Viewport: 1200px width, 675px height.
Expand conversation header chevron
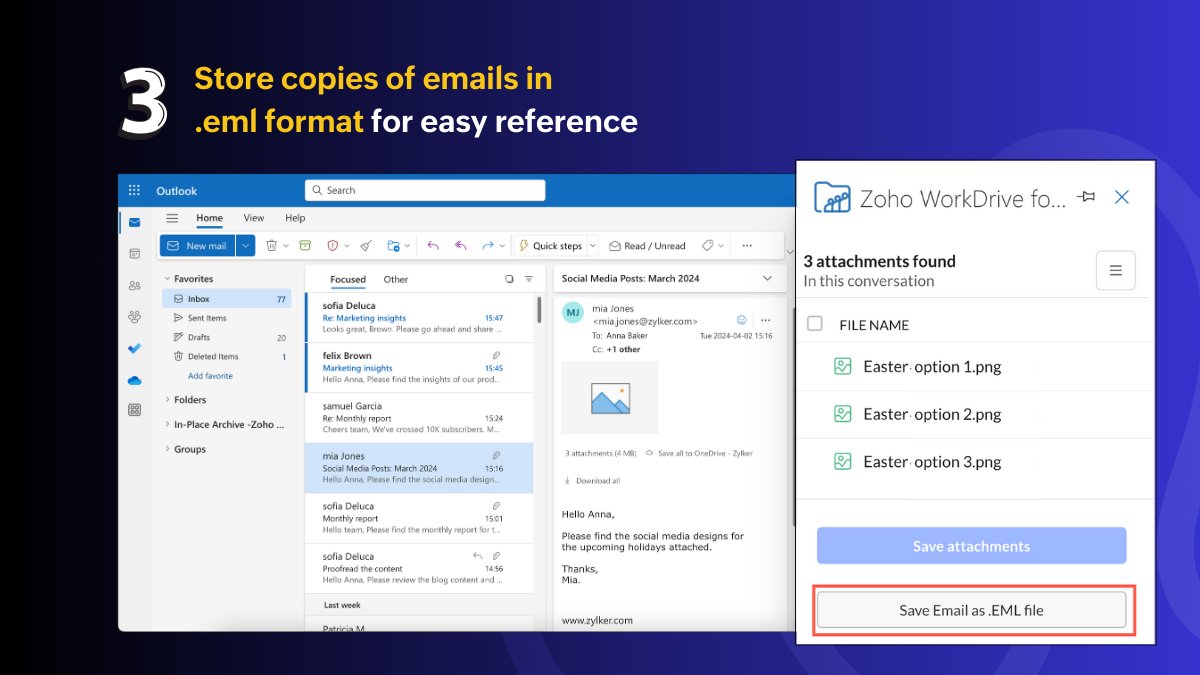768,278
